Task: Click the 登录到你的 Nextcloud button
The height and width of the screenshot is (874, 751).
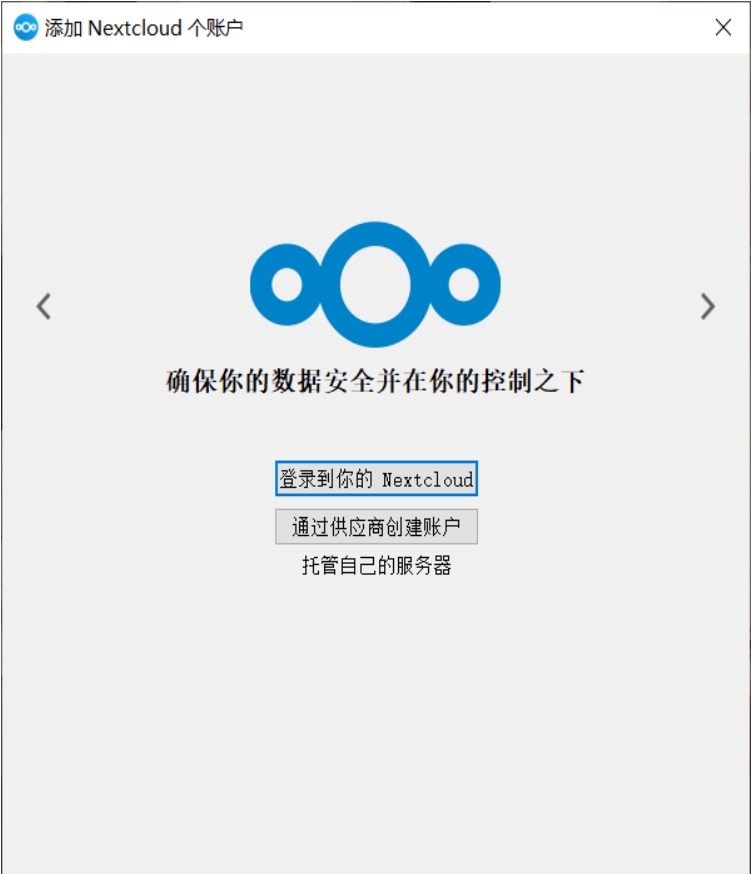Action: 376,478
